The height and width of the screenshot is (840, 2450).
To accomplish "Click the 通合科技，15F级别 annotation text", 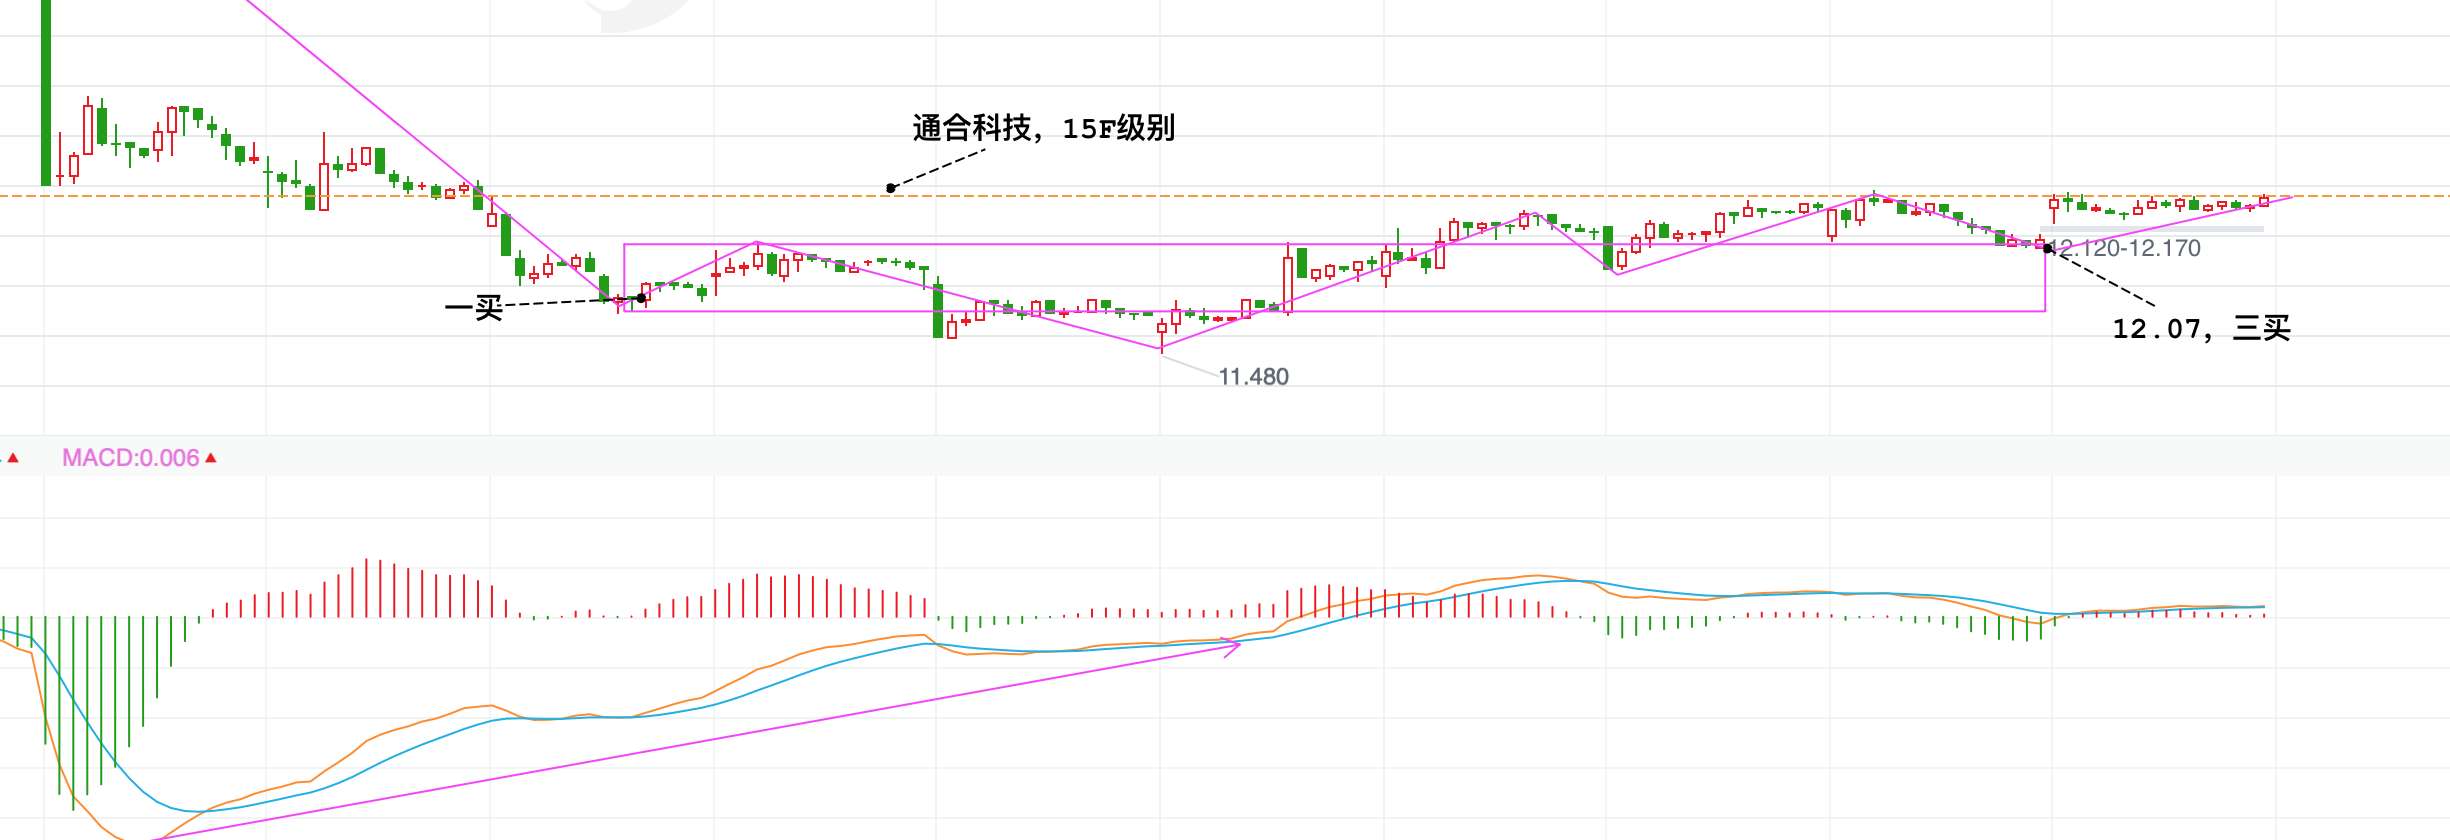I will (x=1044, y=128).
